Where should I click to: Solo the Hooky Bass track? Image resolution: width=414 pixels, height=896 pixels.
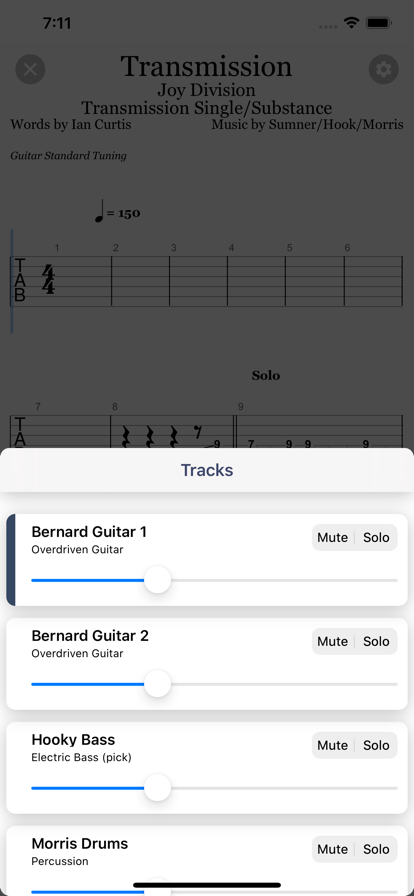pyautogui.click(x=376, y=745)
